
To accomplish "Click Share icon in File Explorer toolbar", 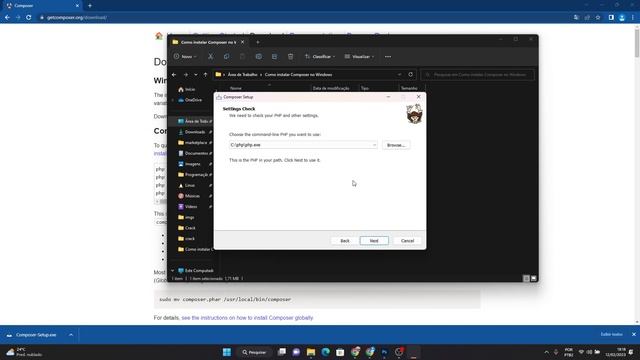I will click(274, 57).
